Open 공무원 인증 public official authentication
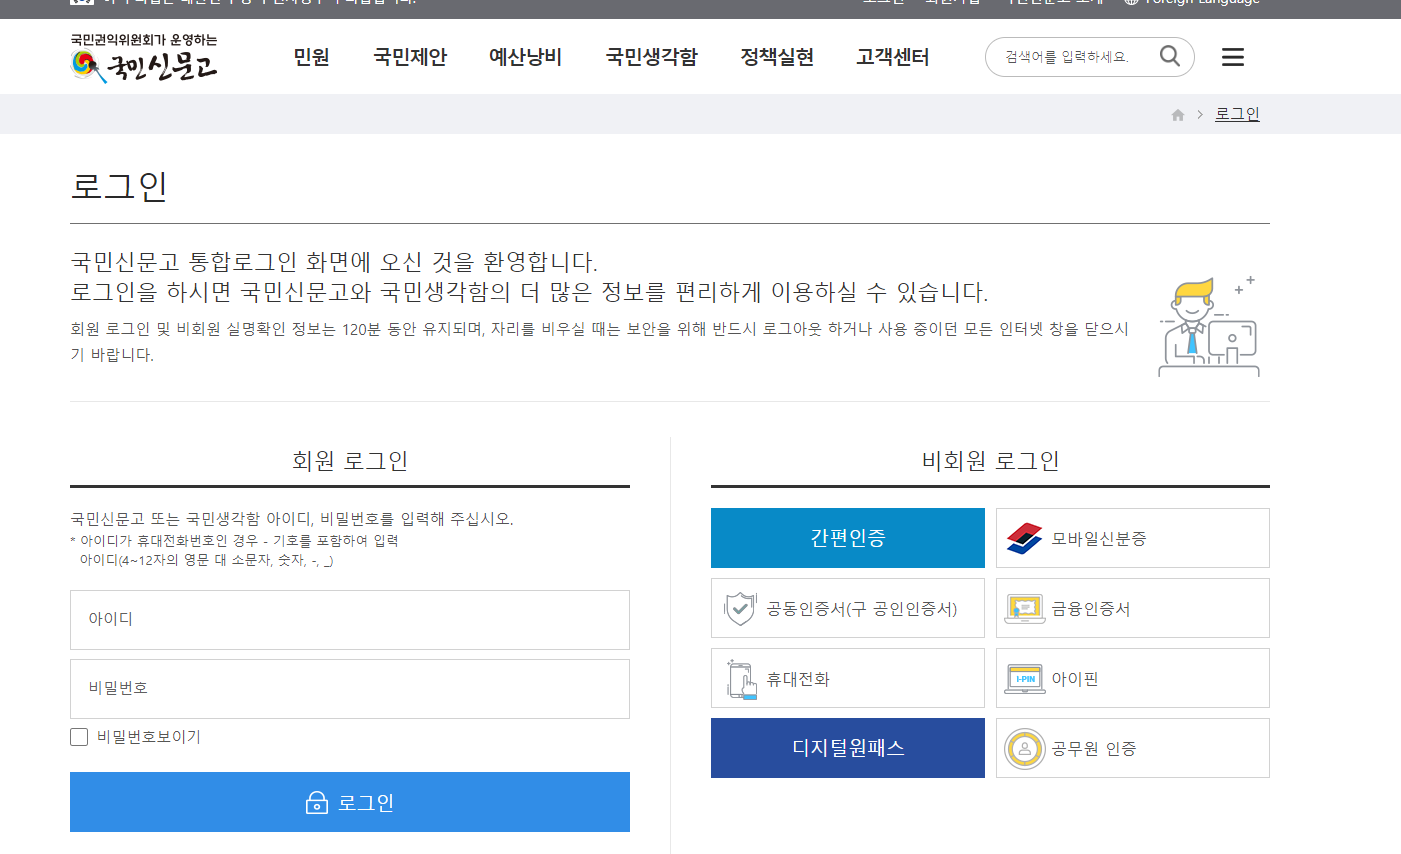This screenshot has height=854, width=1401. click(1131, 747)
